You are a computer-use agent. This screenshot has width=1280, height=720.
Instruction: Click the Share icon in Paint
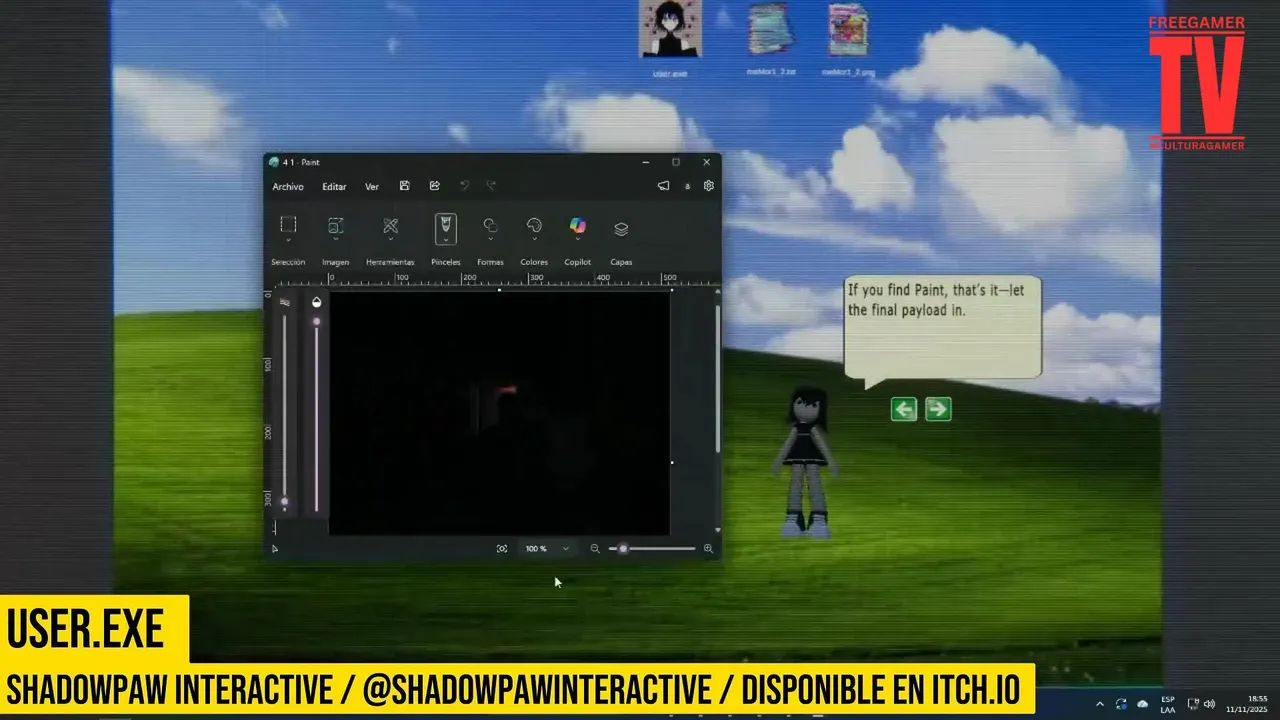(x=435, y=186)
